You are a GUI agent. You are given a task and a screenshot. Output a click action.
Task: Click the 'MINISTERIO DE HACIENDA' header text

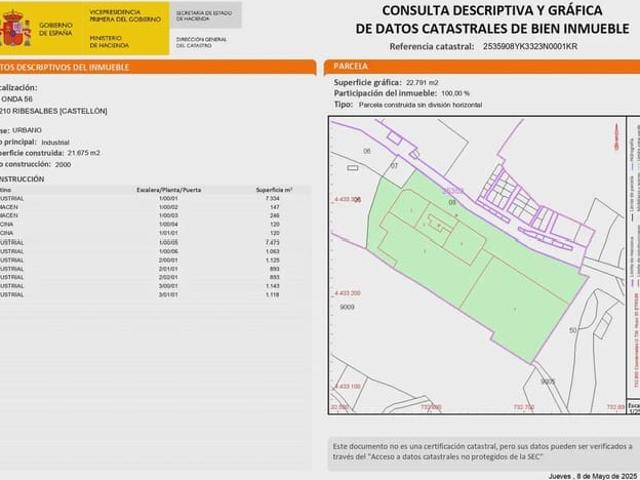(109, 42)
